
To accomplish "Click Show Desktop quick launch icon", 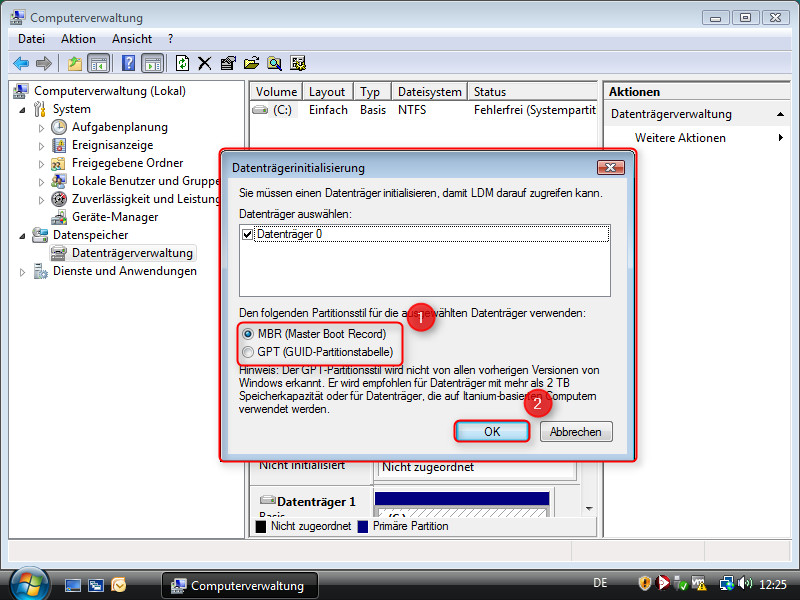I will click(x=72, y=585).
